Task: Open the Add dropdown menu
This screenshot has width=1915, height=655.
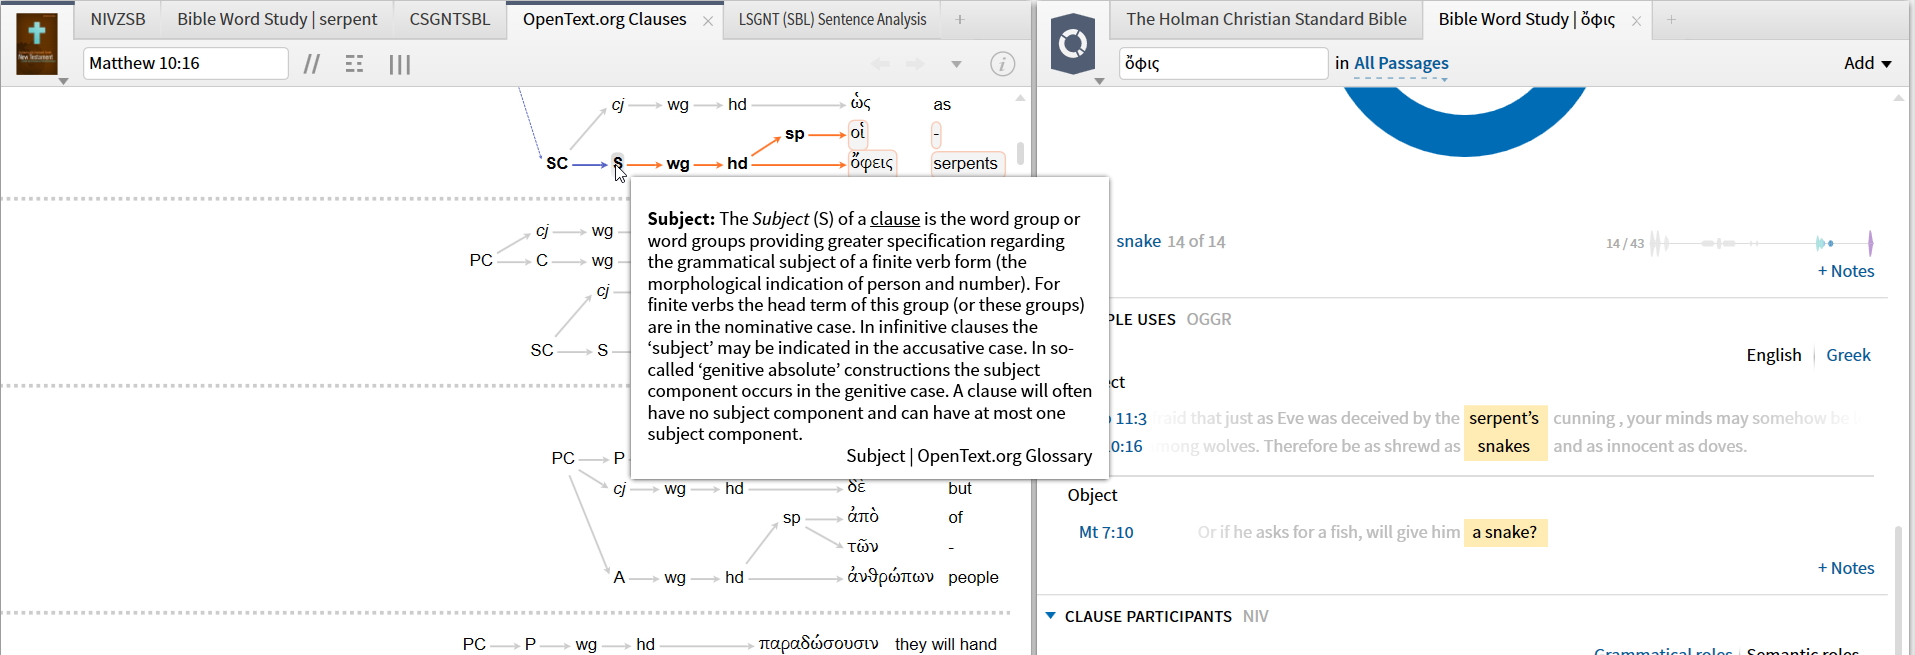Action: pyautogui.click(x=1867, y=63)
